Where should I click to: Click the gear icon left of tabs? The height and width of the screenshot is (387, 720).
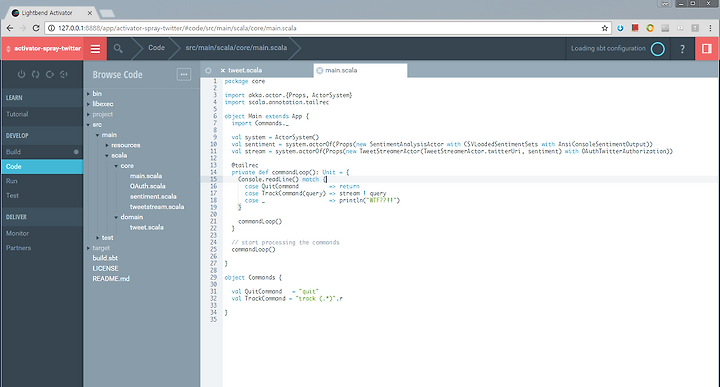208,70
